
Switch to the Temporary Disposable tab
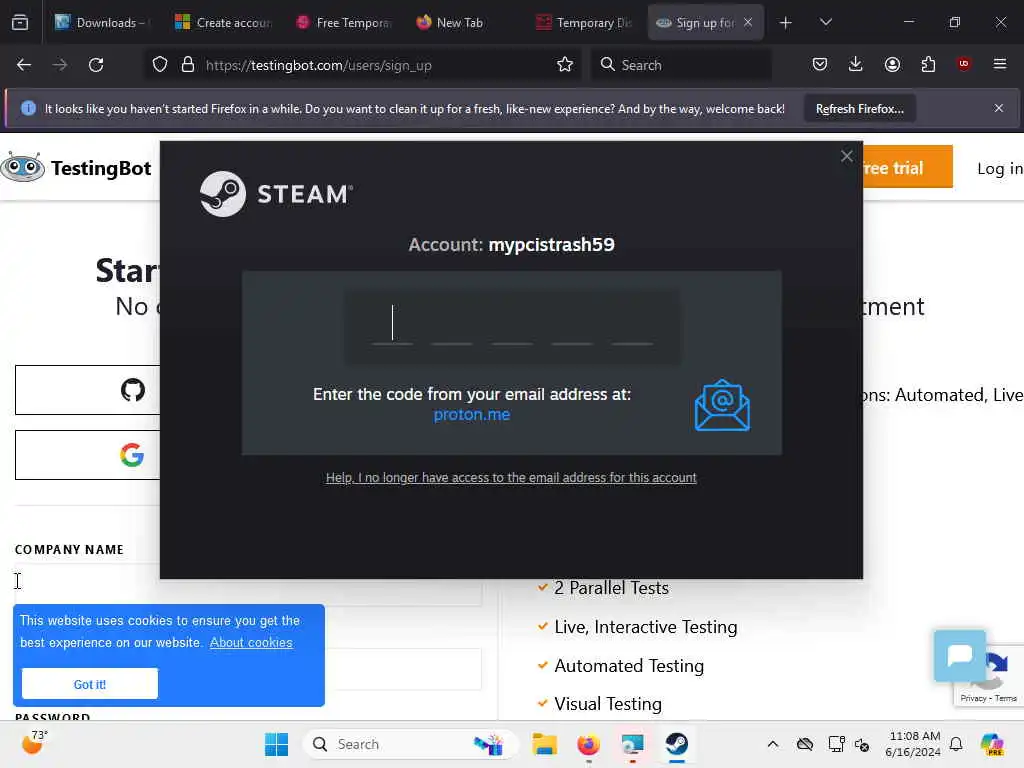(583, 22)
